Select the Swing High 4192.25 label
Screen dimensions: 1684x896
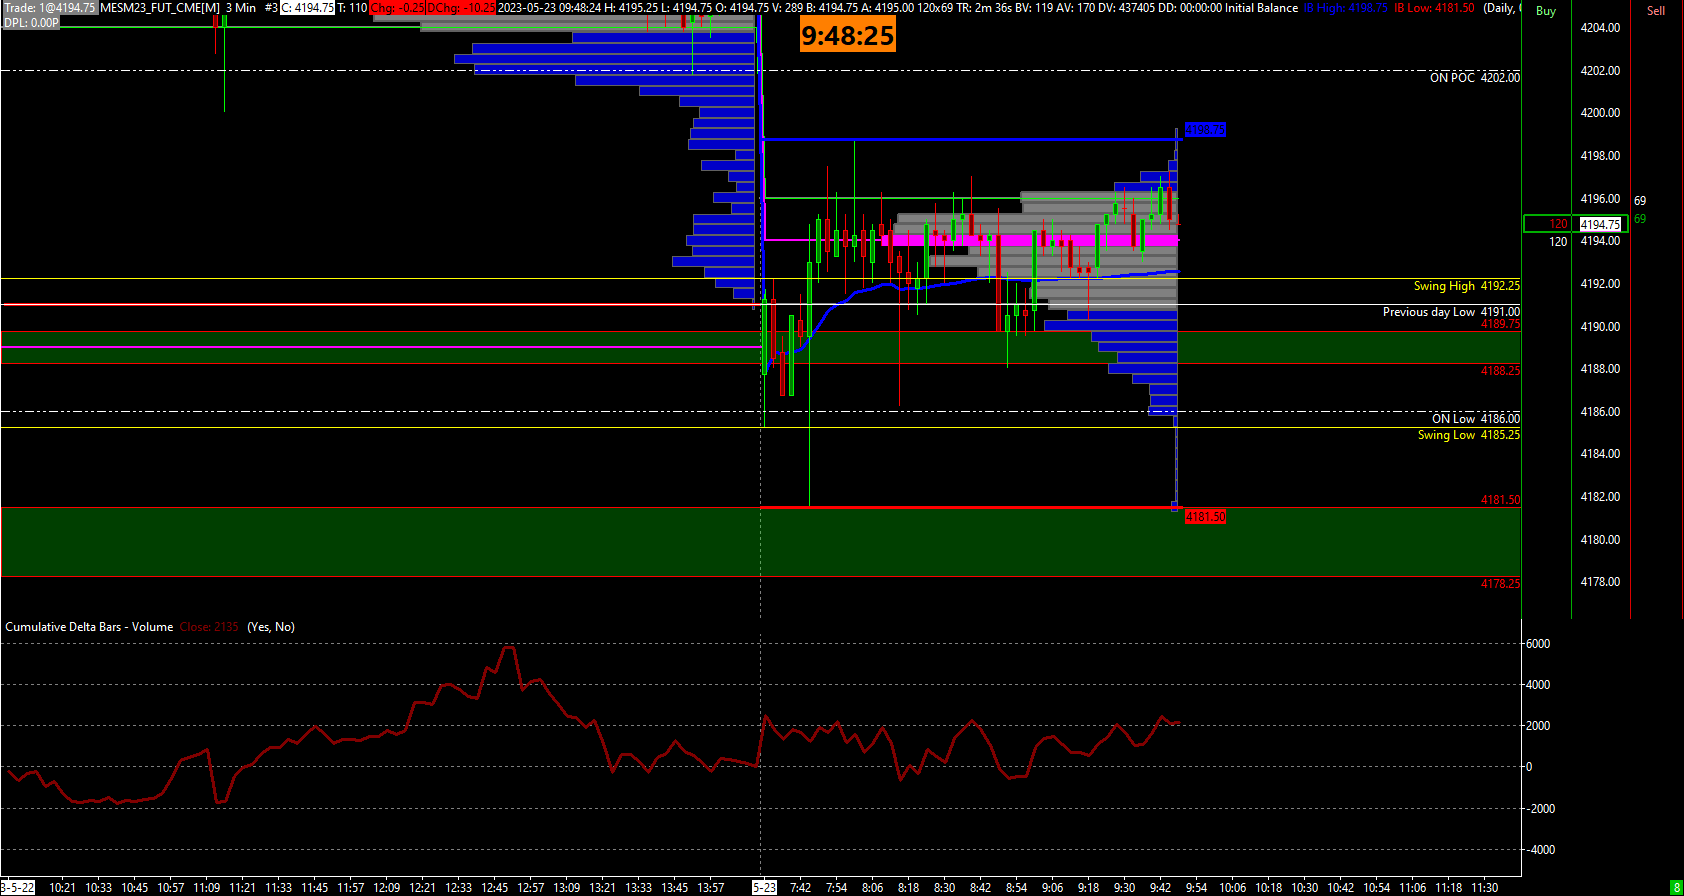point(1467,286)
